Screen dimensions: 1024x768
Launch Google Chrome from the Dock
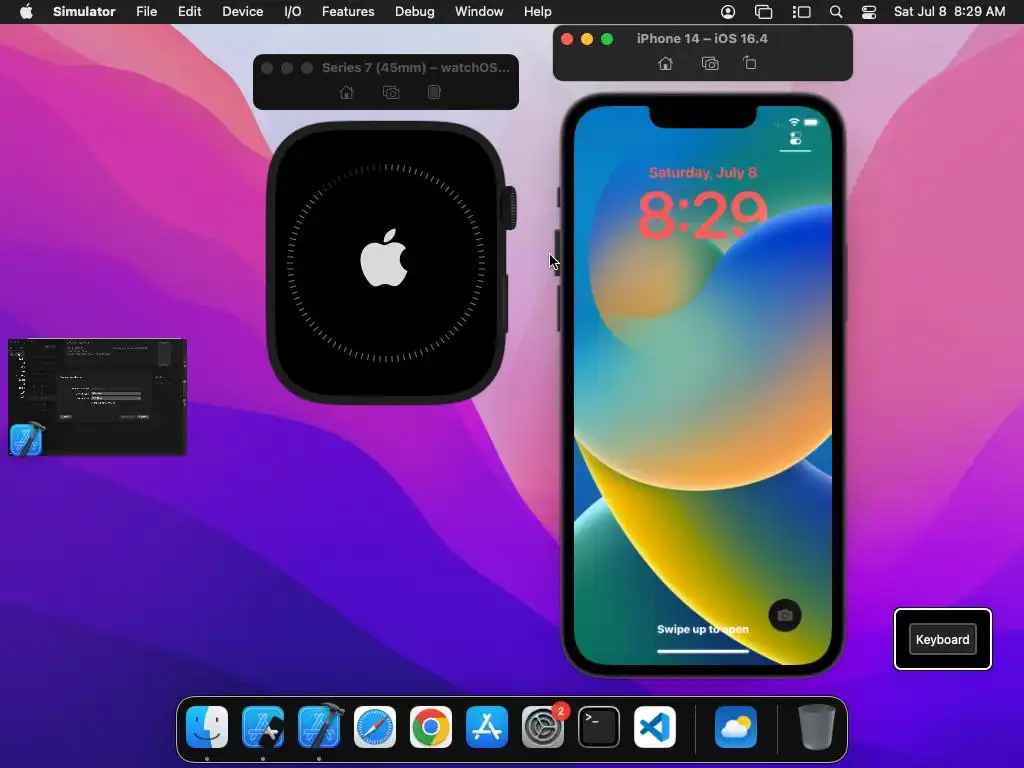coord(430,726)
